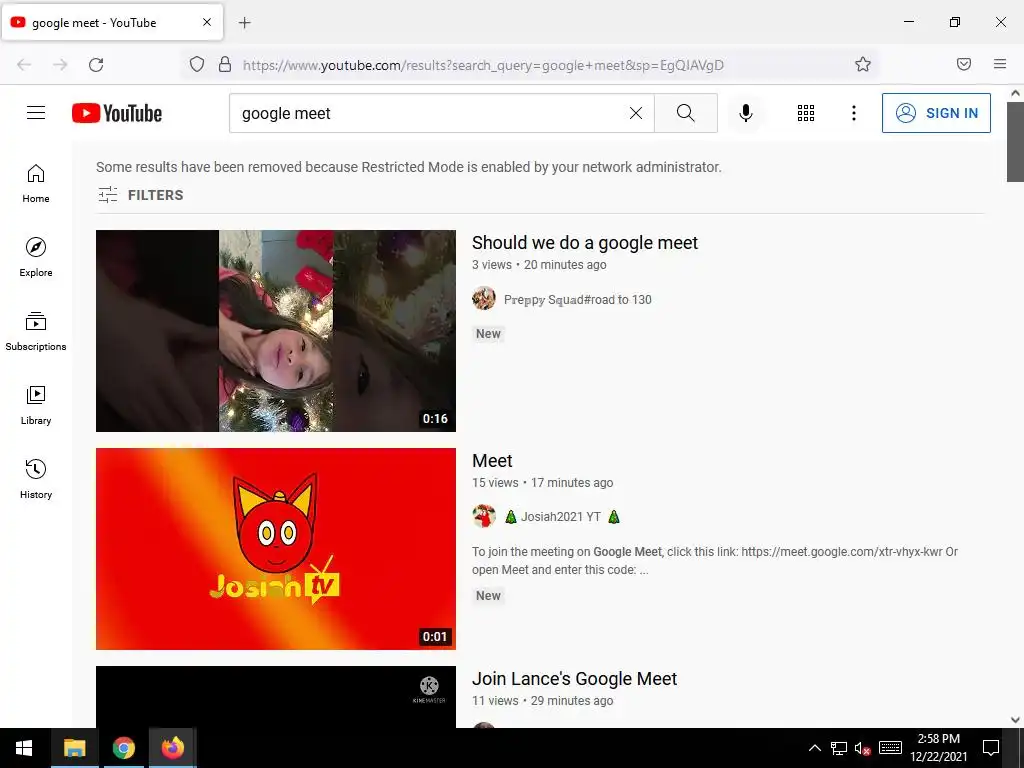Open the shield tracking protection panel

click(197, 64)
